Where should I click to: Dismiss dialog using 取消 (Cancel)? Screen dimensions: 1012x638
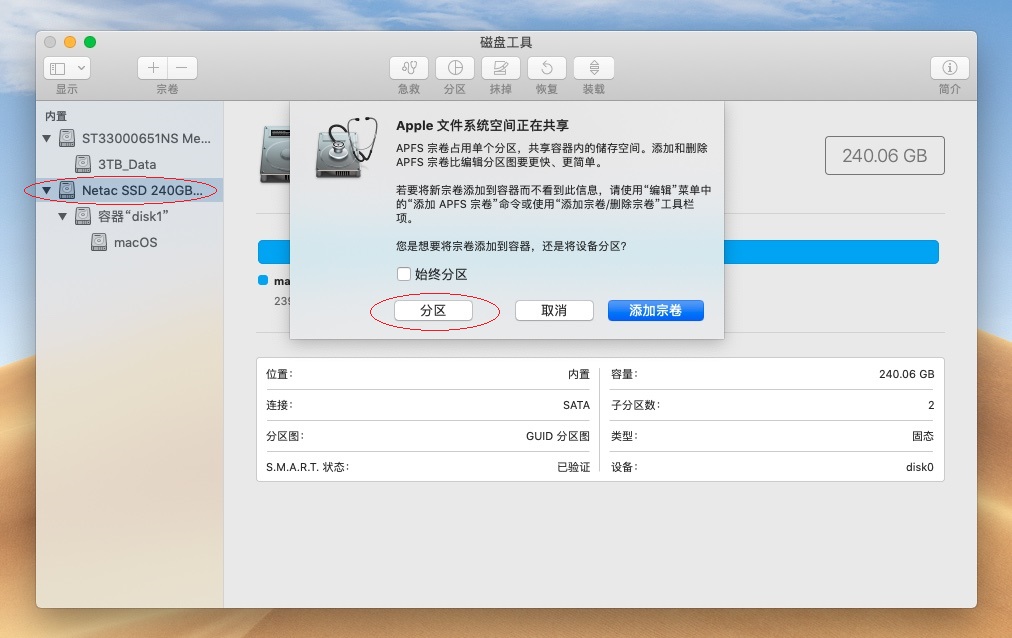click(x=554, y=310)
